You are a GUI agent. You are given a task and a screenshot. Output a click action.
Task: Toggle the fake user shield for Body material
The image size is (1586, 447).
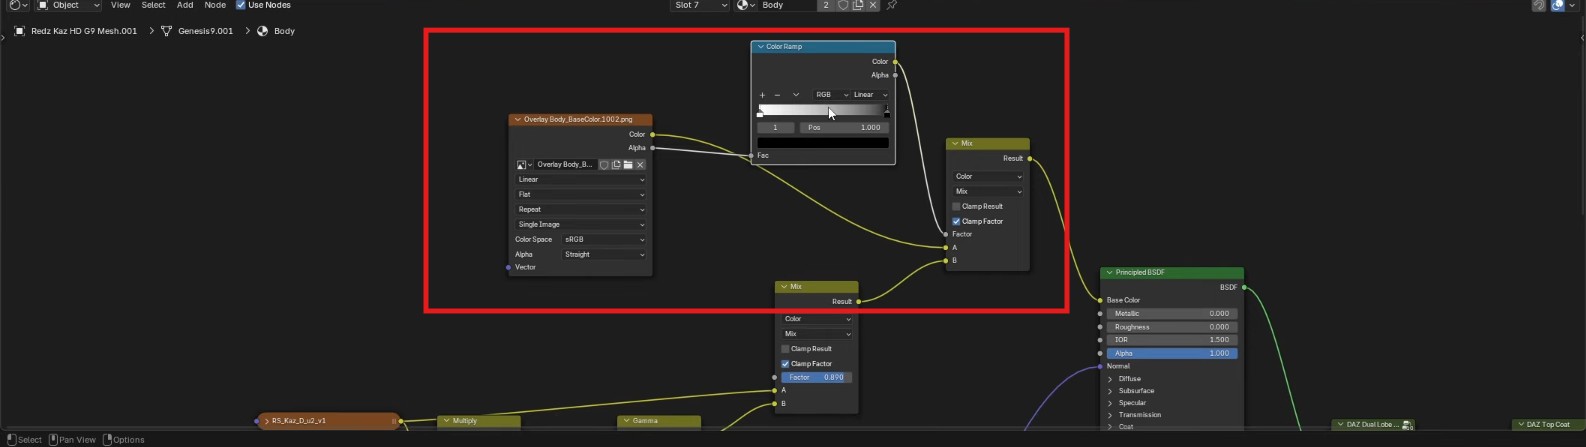[x=843, y=5]
